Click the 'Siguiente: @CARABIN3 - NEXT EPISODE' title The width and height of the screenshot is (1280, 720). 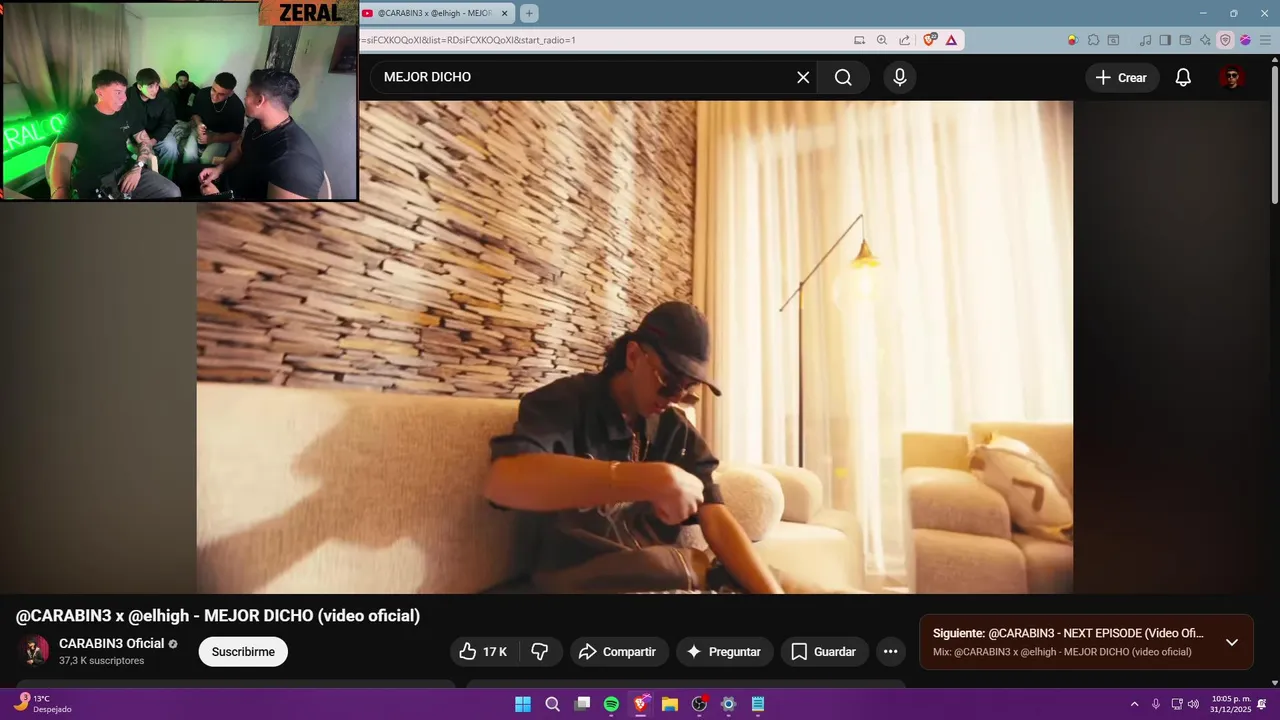point(1068,633)
